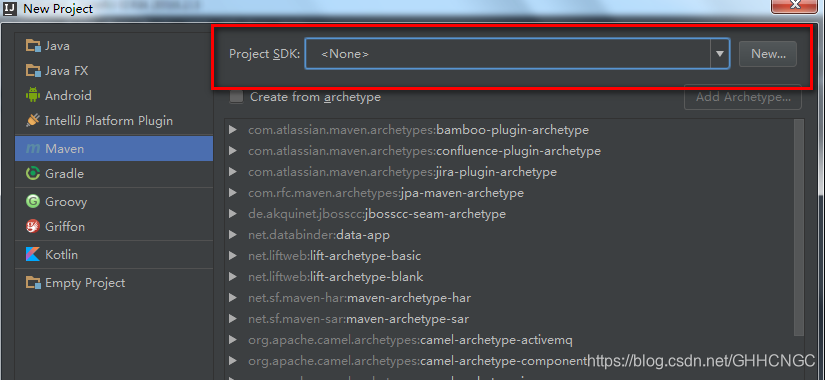Select net.databinder:data-app row text
825x380 pixels.
pos(319,235)
